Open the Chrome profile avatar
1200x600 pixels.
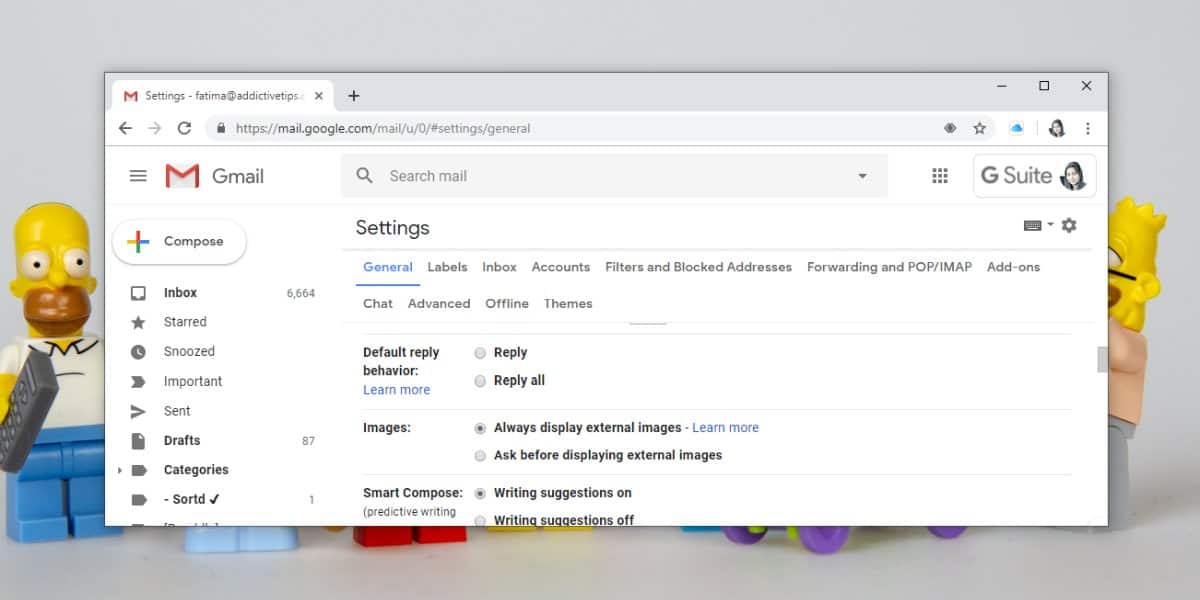point(1057,128)
